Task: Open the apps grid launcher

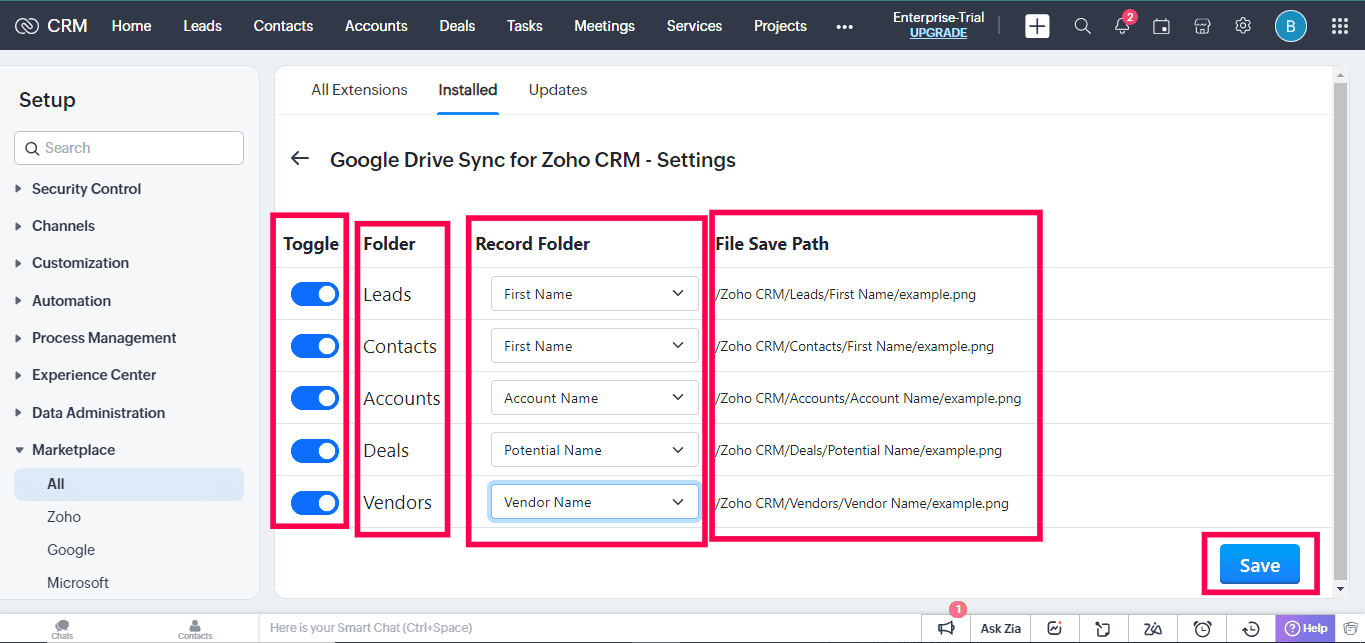Action: 1340,26
